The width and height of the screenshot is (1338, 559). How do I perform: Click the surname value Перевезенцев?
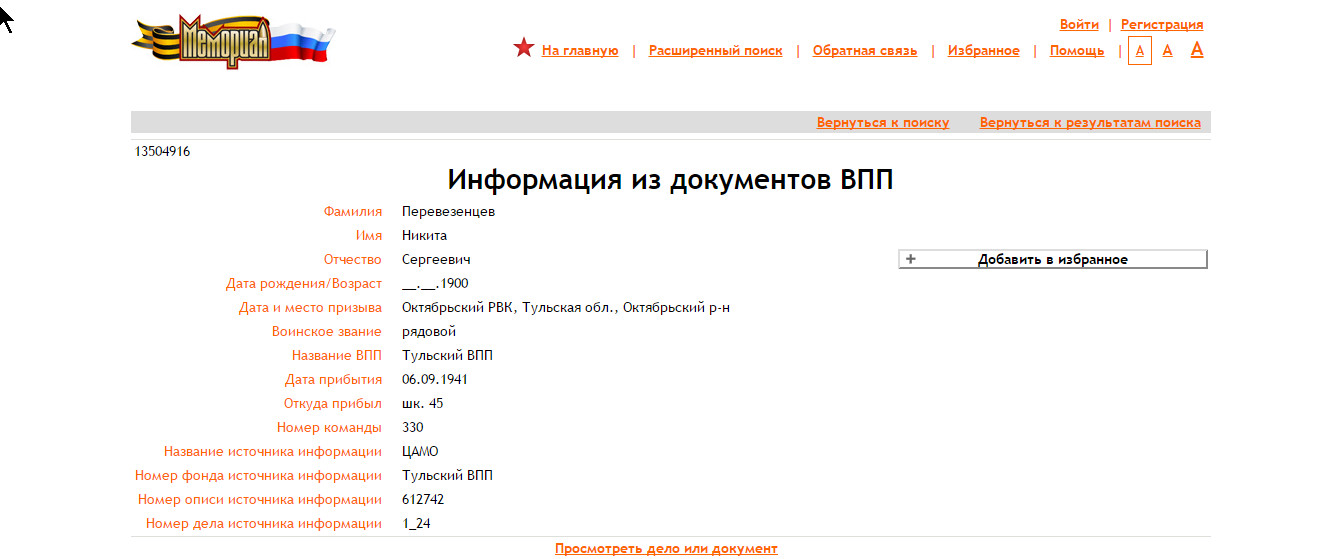[x=448, y=211]
